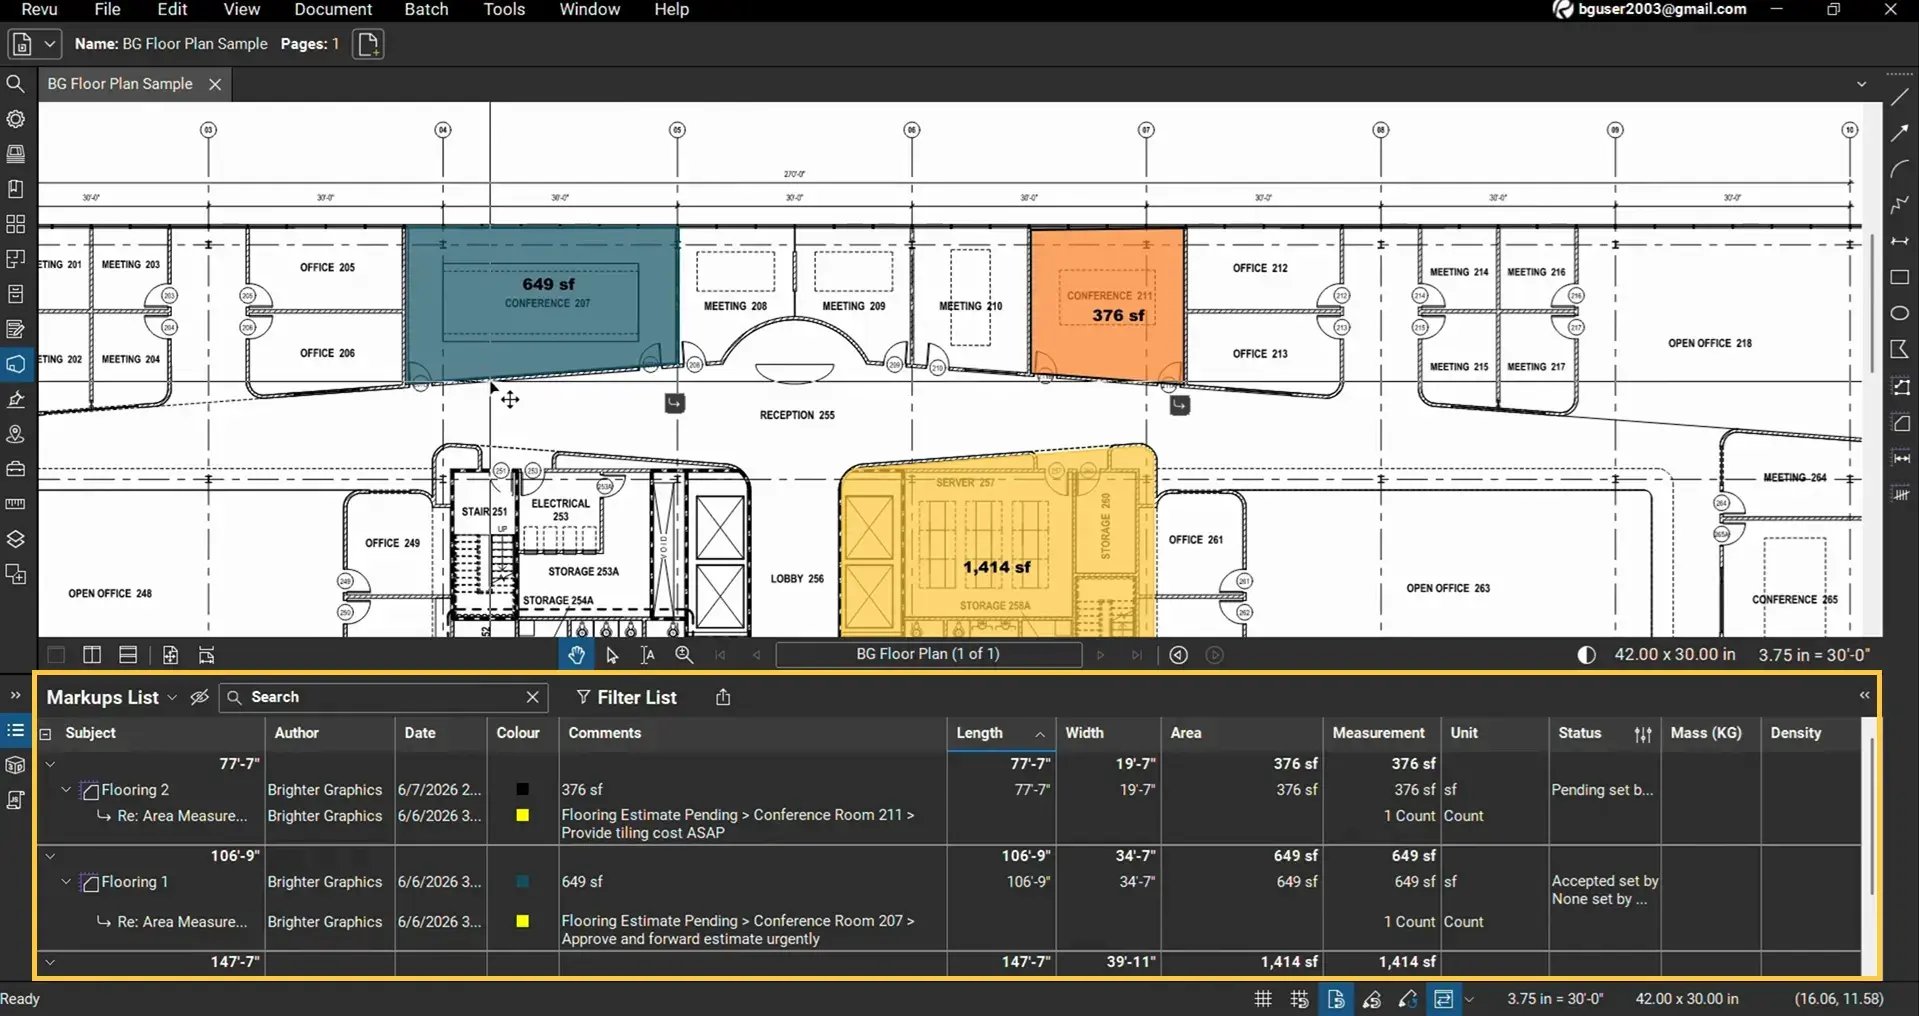1919x1016 pixels.
Task: Switch to BG Floor Plan Sample tab
Action: click(120, 84)
